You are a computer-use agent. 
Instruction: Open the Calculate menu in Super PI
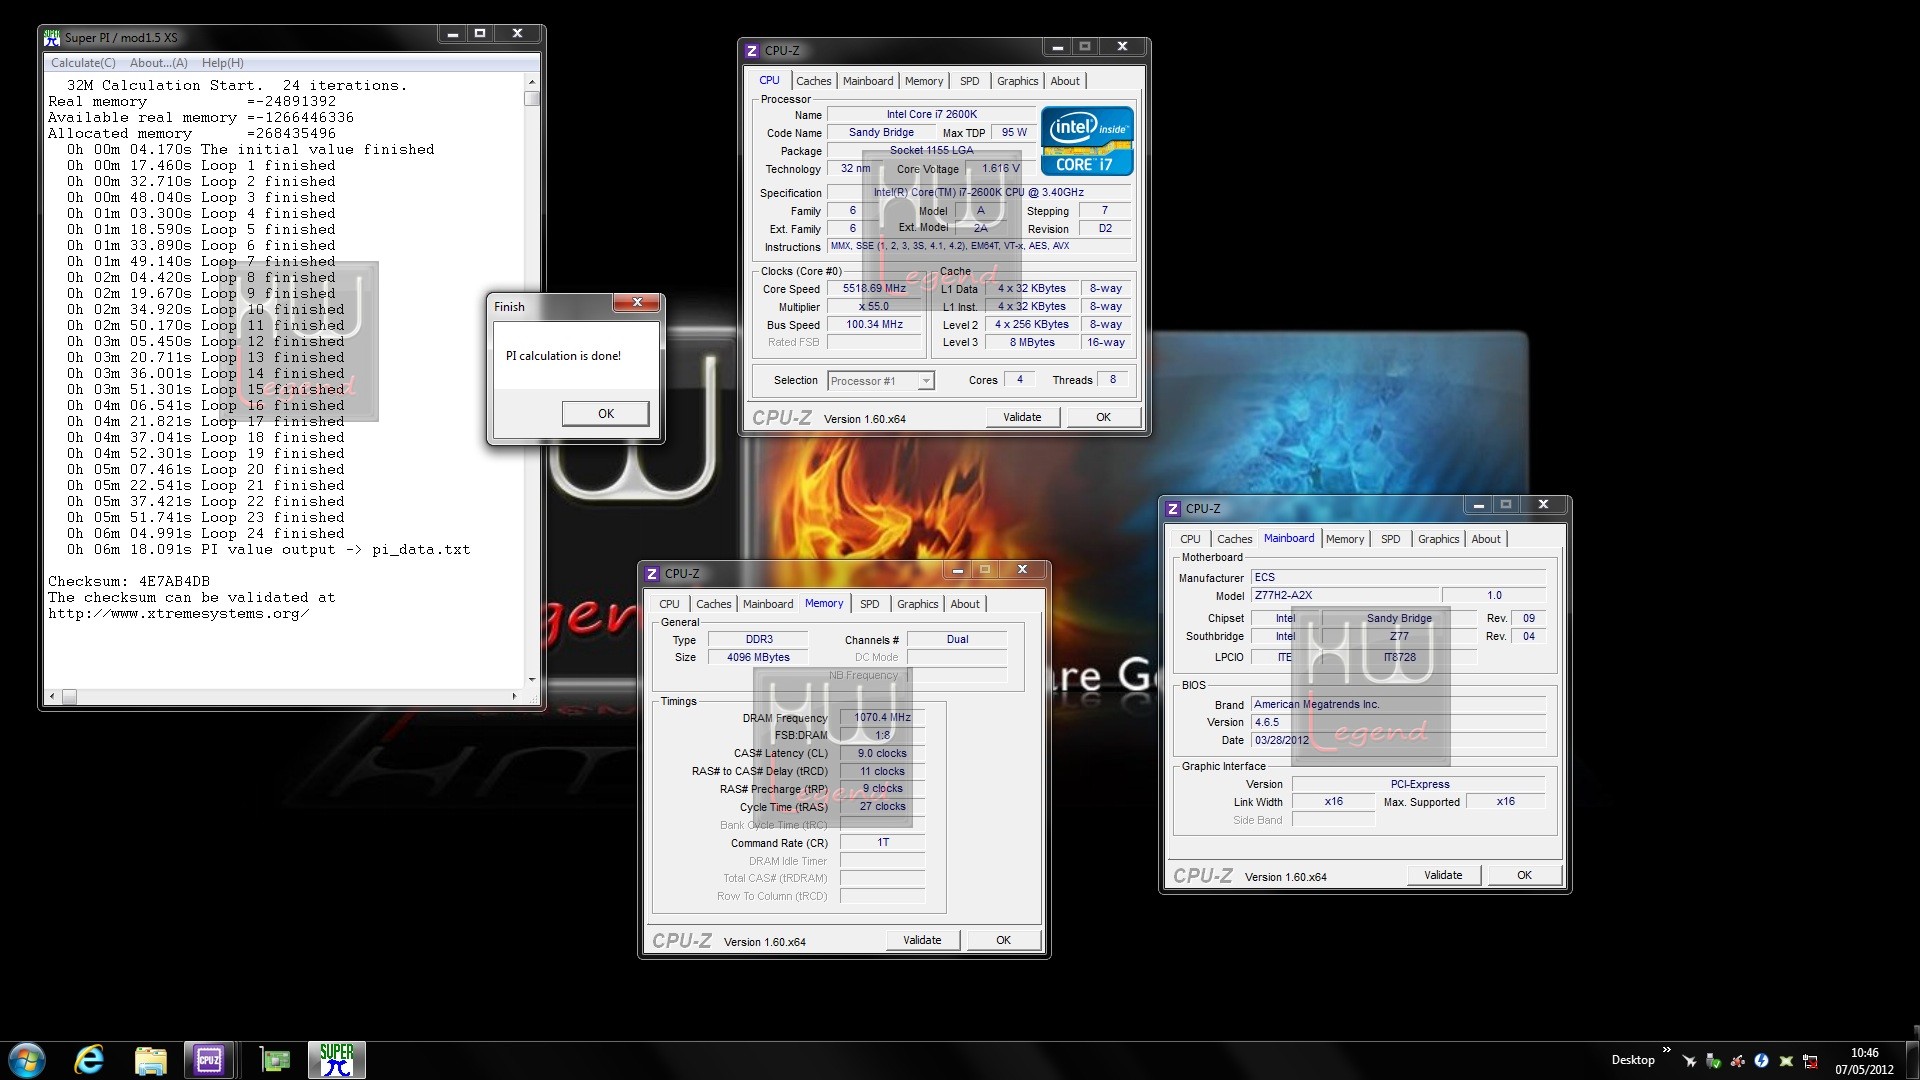[x=83, y=63]
